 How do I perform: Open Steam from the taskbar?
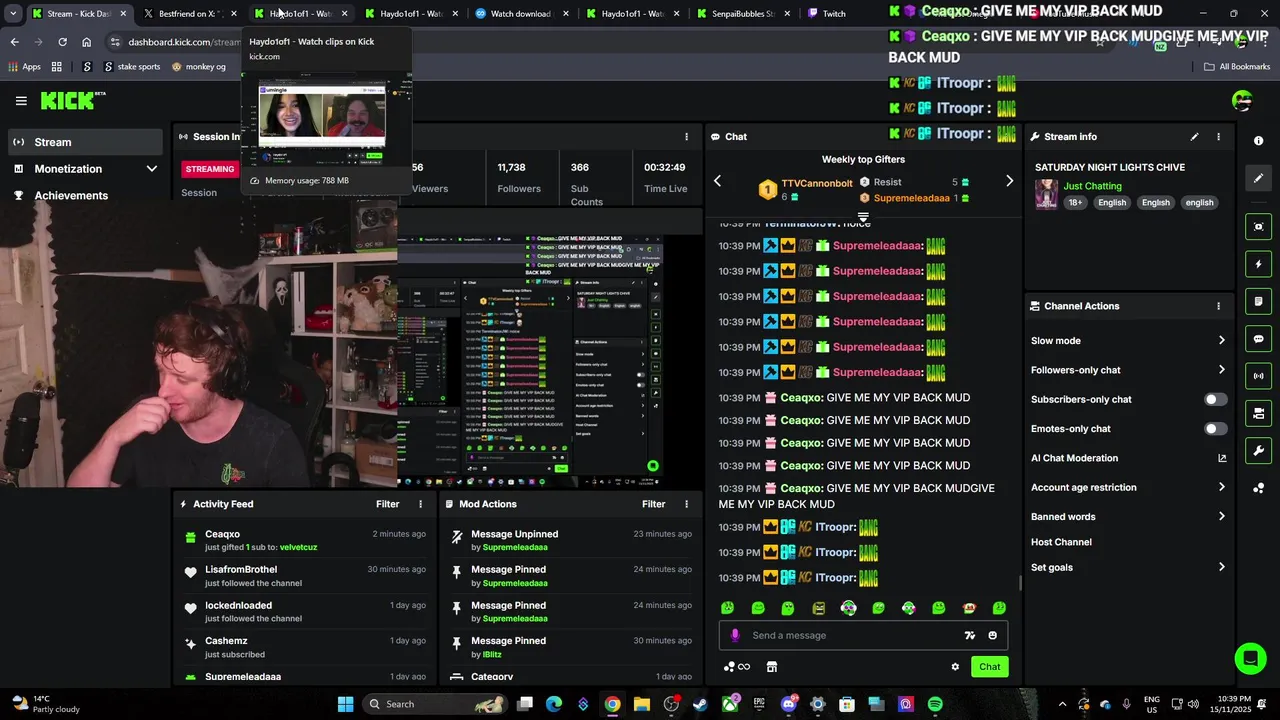coord(700,704)
